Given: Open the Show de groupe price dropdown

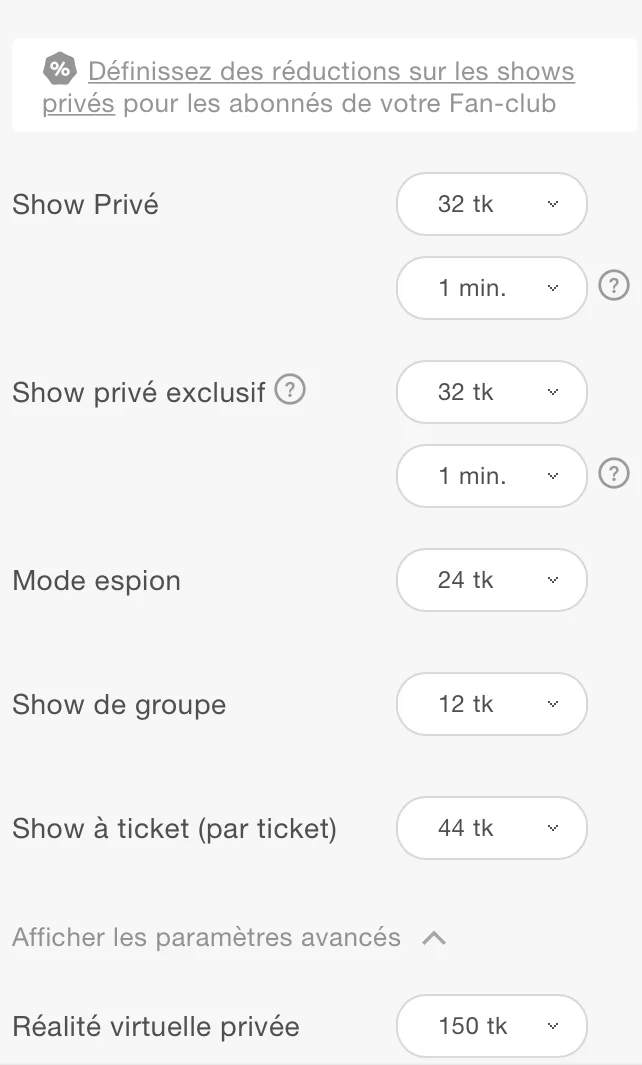Looking at the screenshot, I should pos(491,704).
